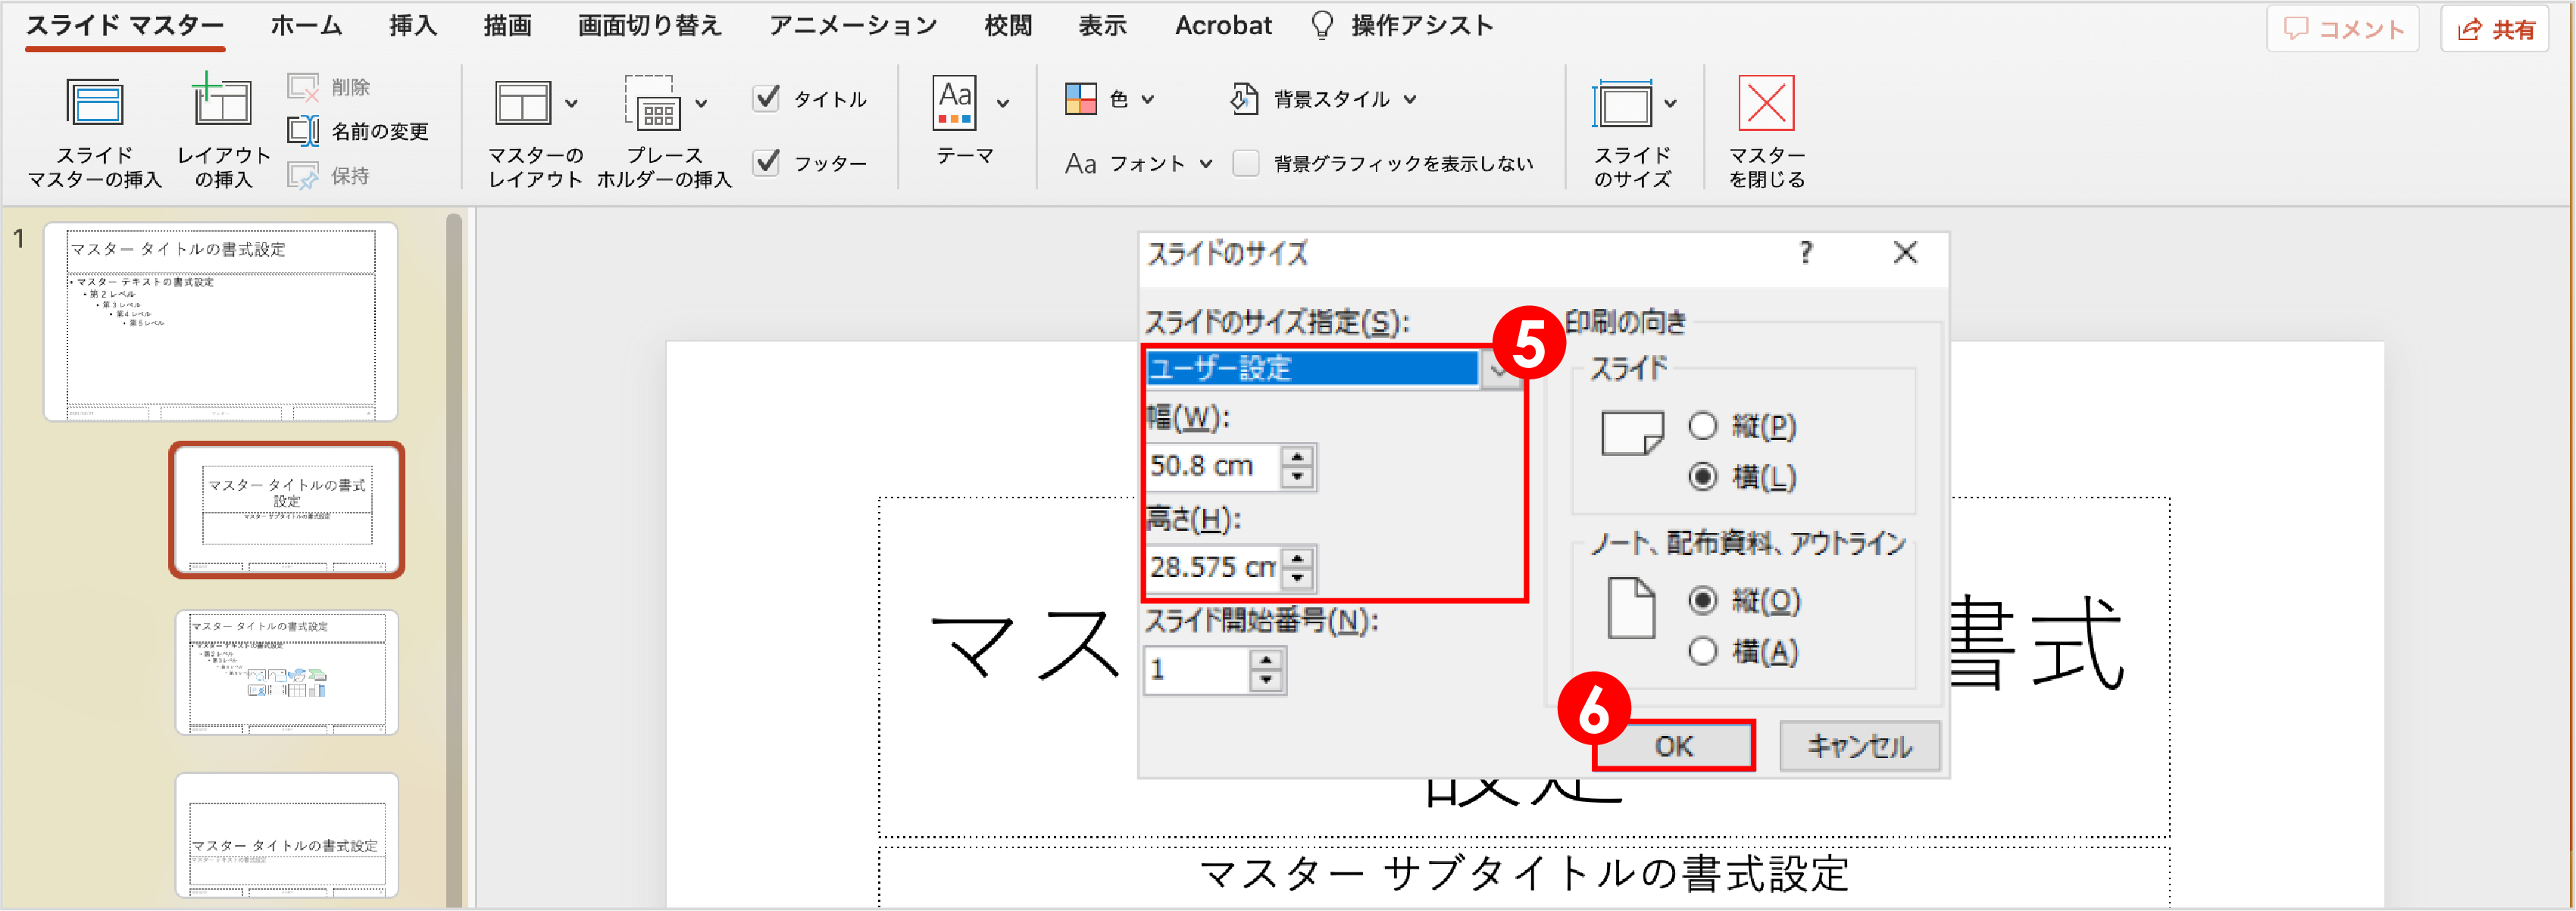Viewport: 2576px width, 911px height.
Task: Switch to the 描画 tab
Action: click(507, 26)
